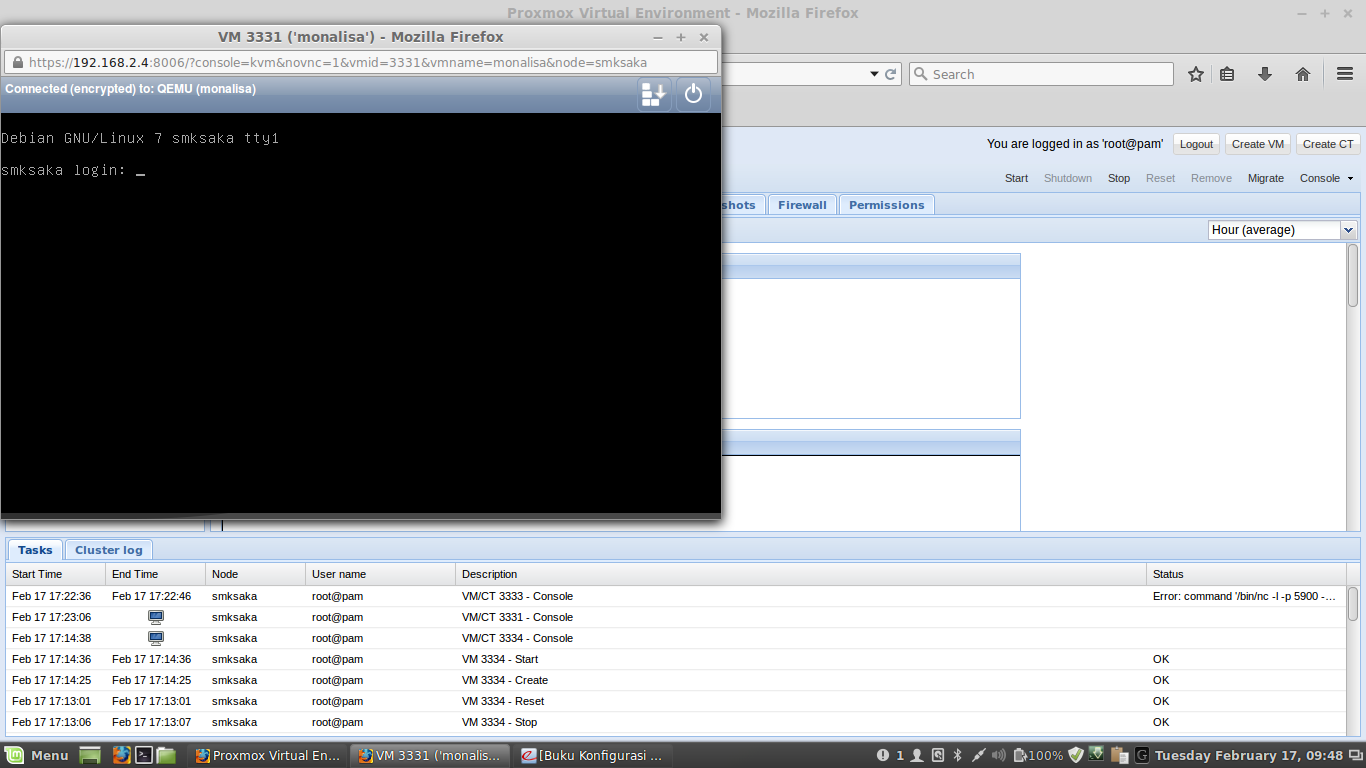
Task: Switch to VM 3331 taskbar window
Action: click(431, 755)
